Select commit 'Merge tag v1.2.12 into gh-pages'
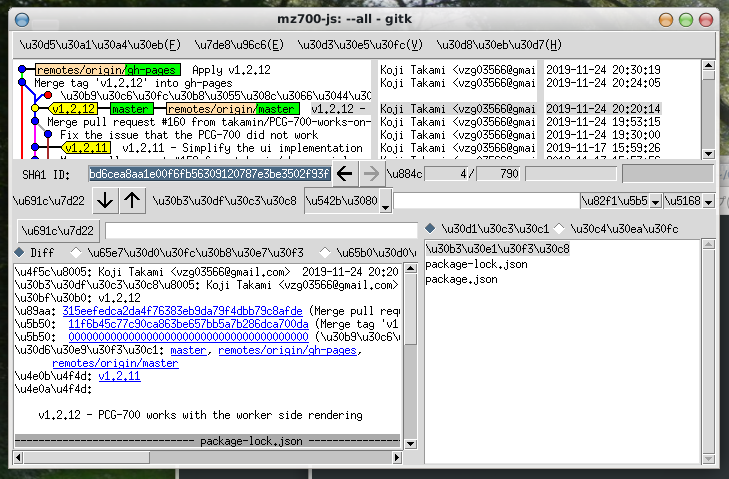The image size is (729, 479). click(133, 83)
